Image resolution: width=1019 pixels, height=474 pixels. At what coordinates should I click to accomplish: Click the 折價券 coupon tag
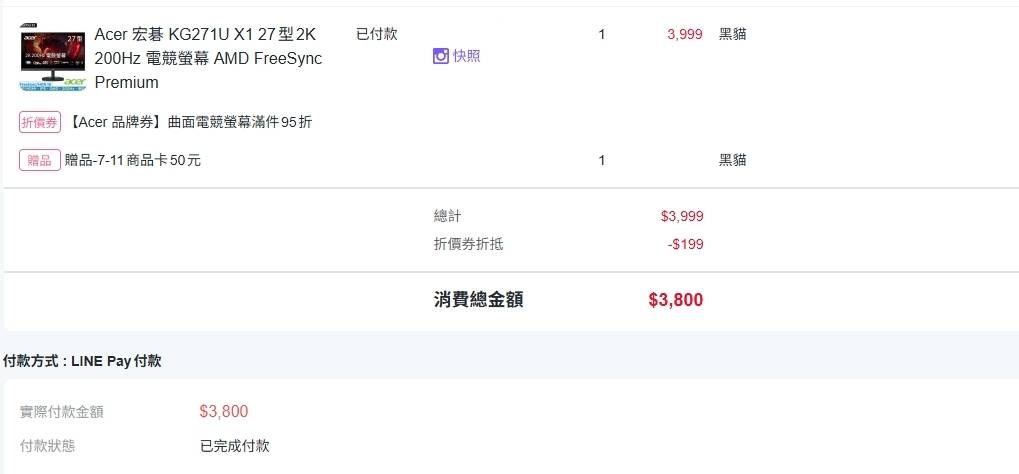[40, 122]
